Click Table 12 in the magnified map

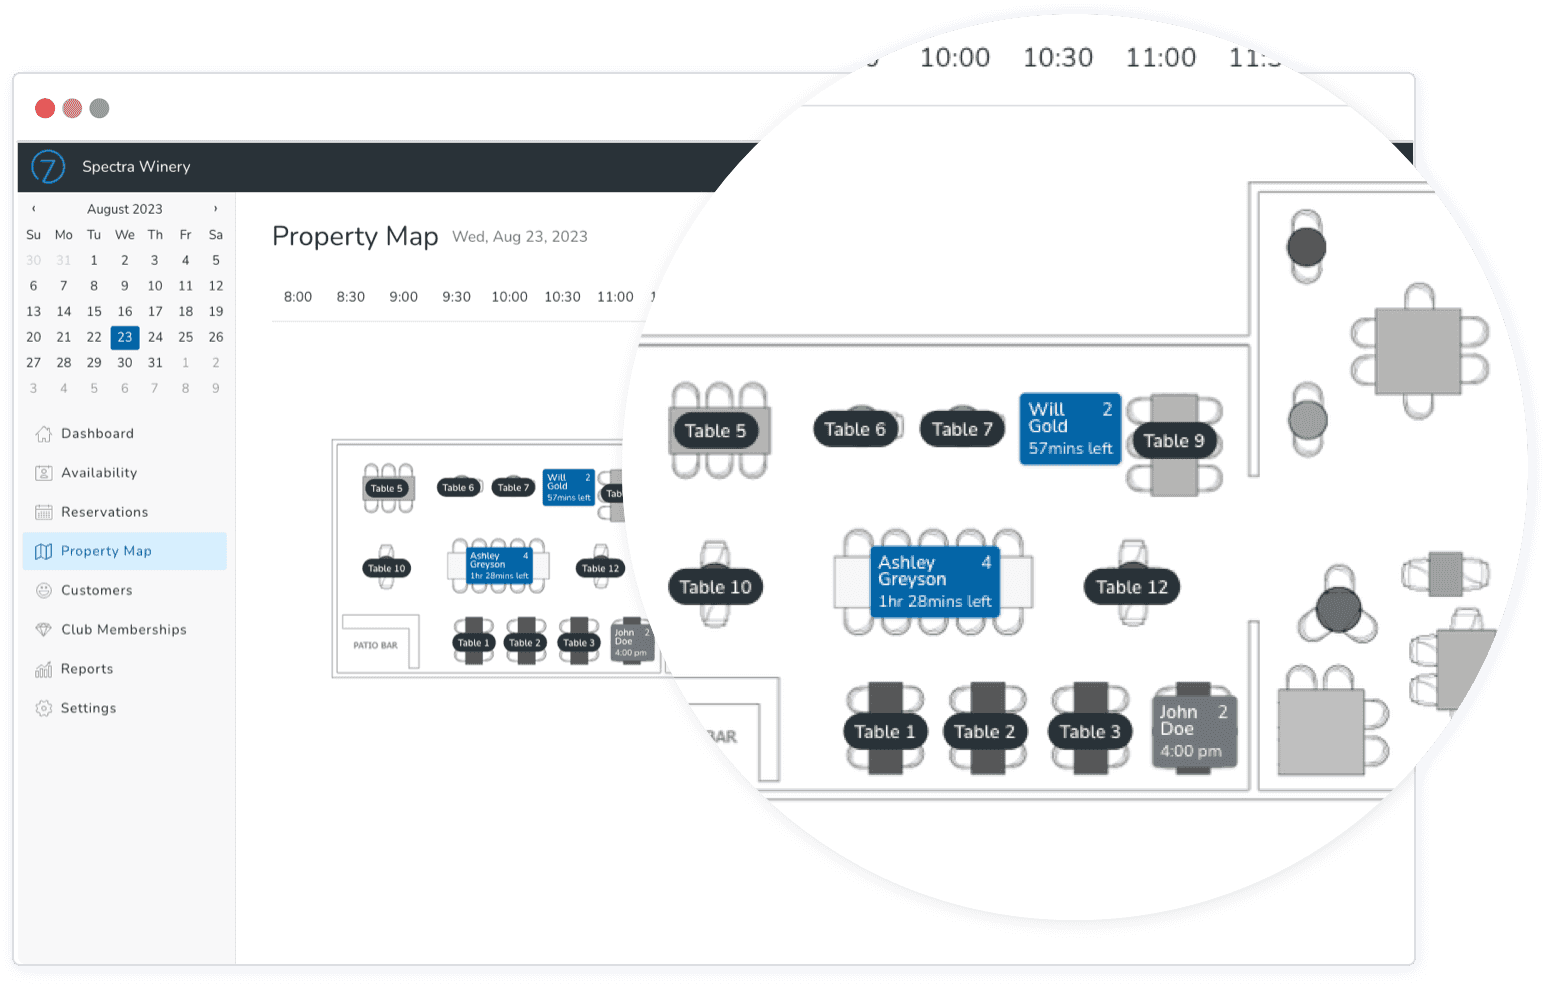(x=1132, y=587)
